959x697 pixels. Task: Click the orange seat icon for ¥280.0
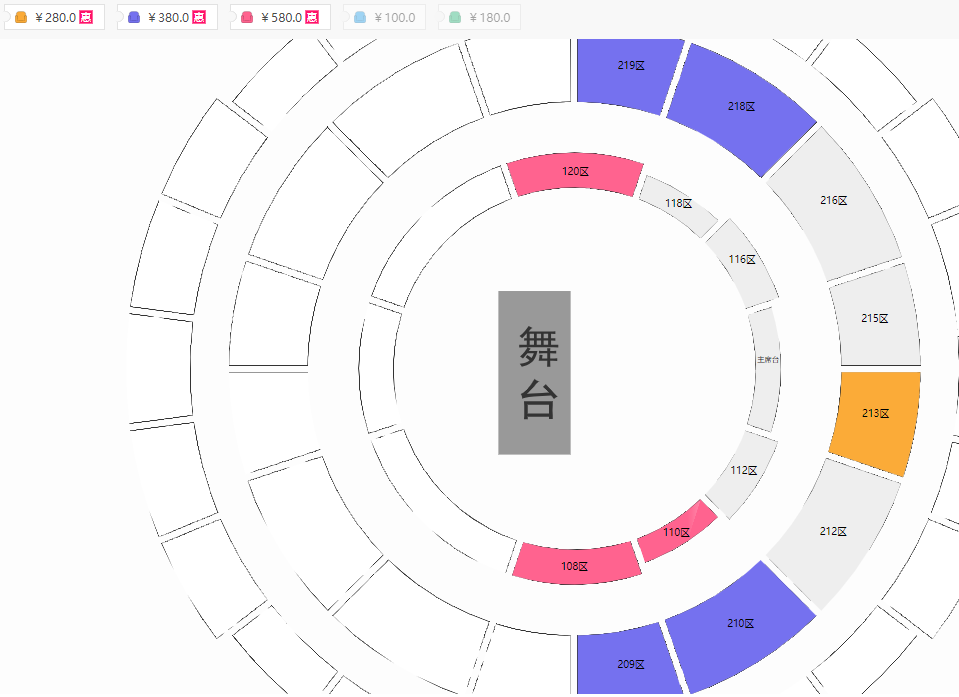click(x=21, y=17)
